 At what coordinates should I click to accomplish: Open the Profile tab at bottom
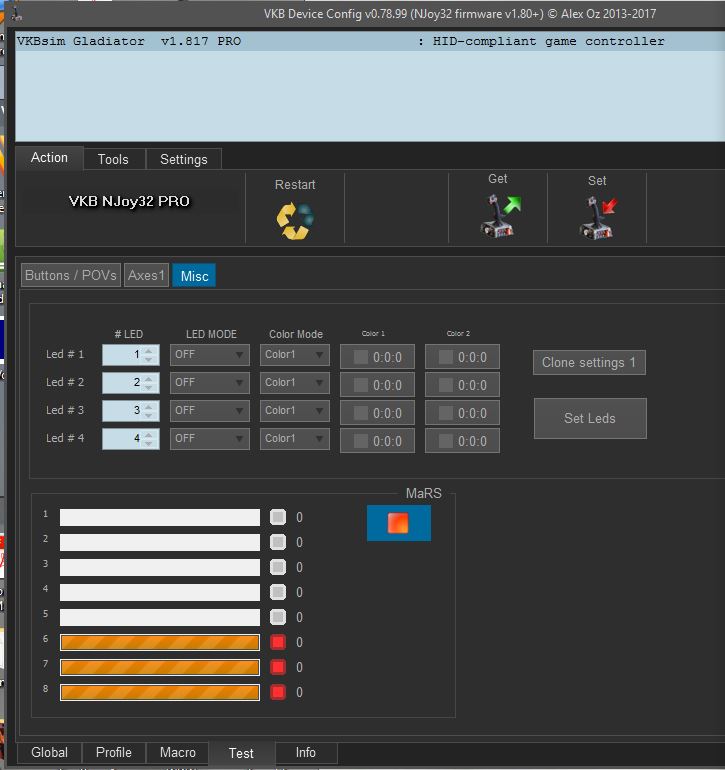coord(114,753)
